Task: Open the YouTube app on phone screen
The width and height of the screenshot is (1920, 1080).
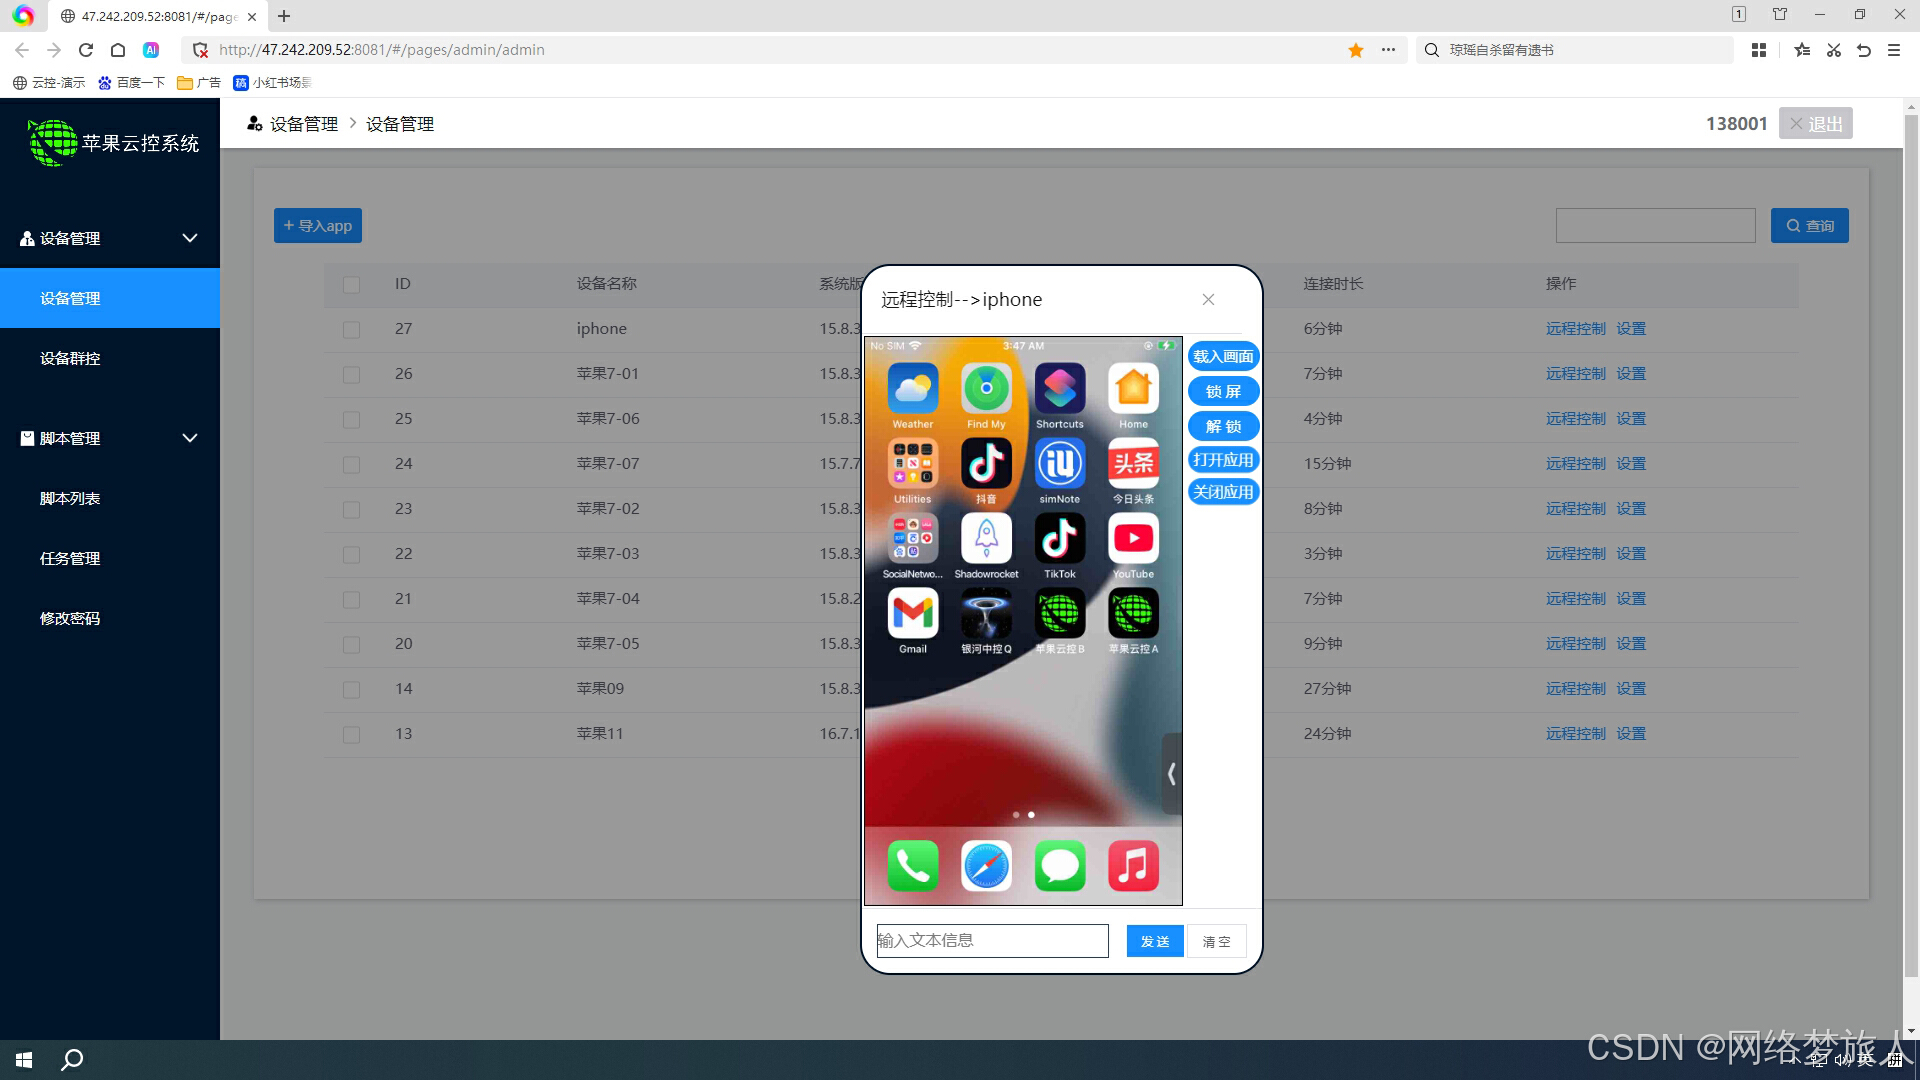Action: (1133, 539)
